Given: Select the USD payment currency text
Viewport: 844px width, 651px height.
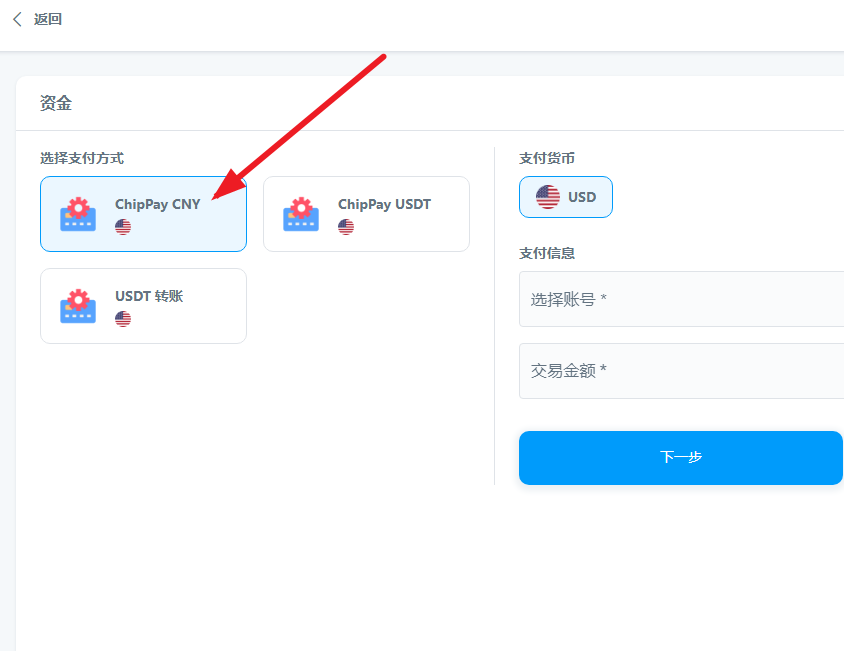Looking at the screenshot, I should point(582,197).
